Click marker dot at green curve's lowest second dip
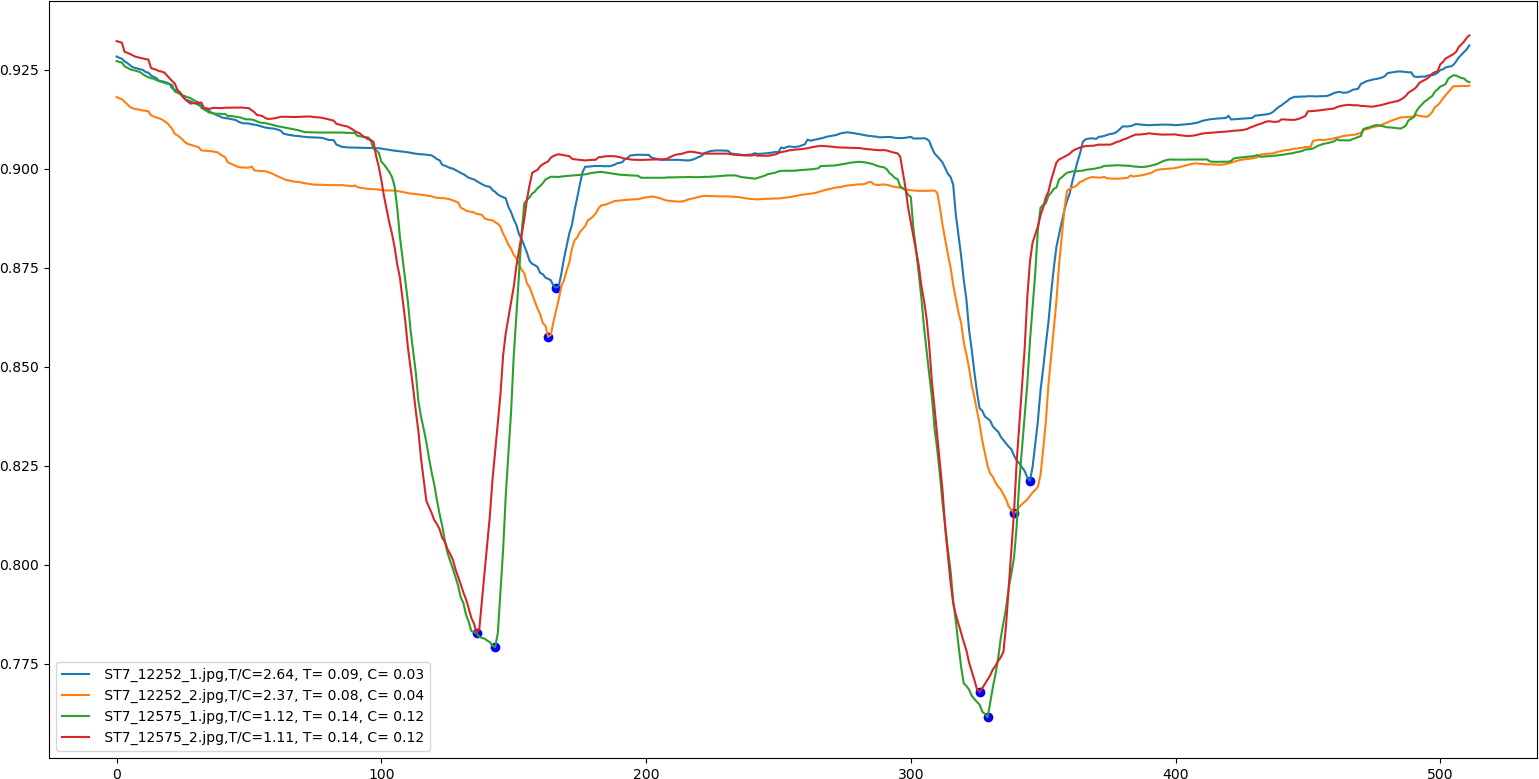 (x=988, y=717)
